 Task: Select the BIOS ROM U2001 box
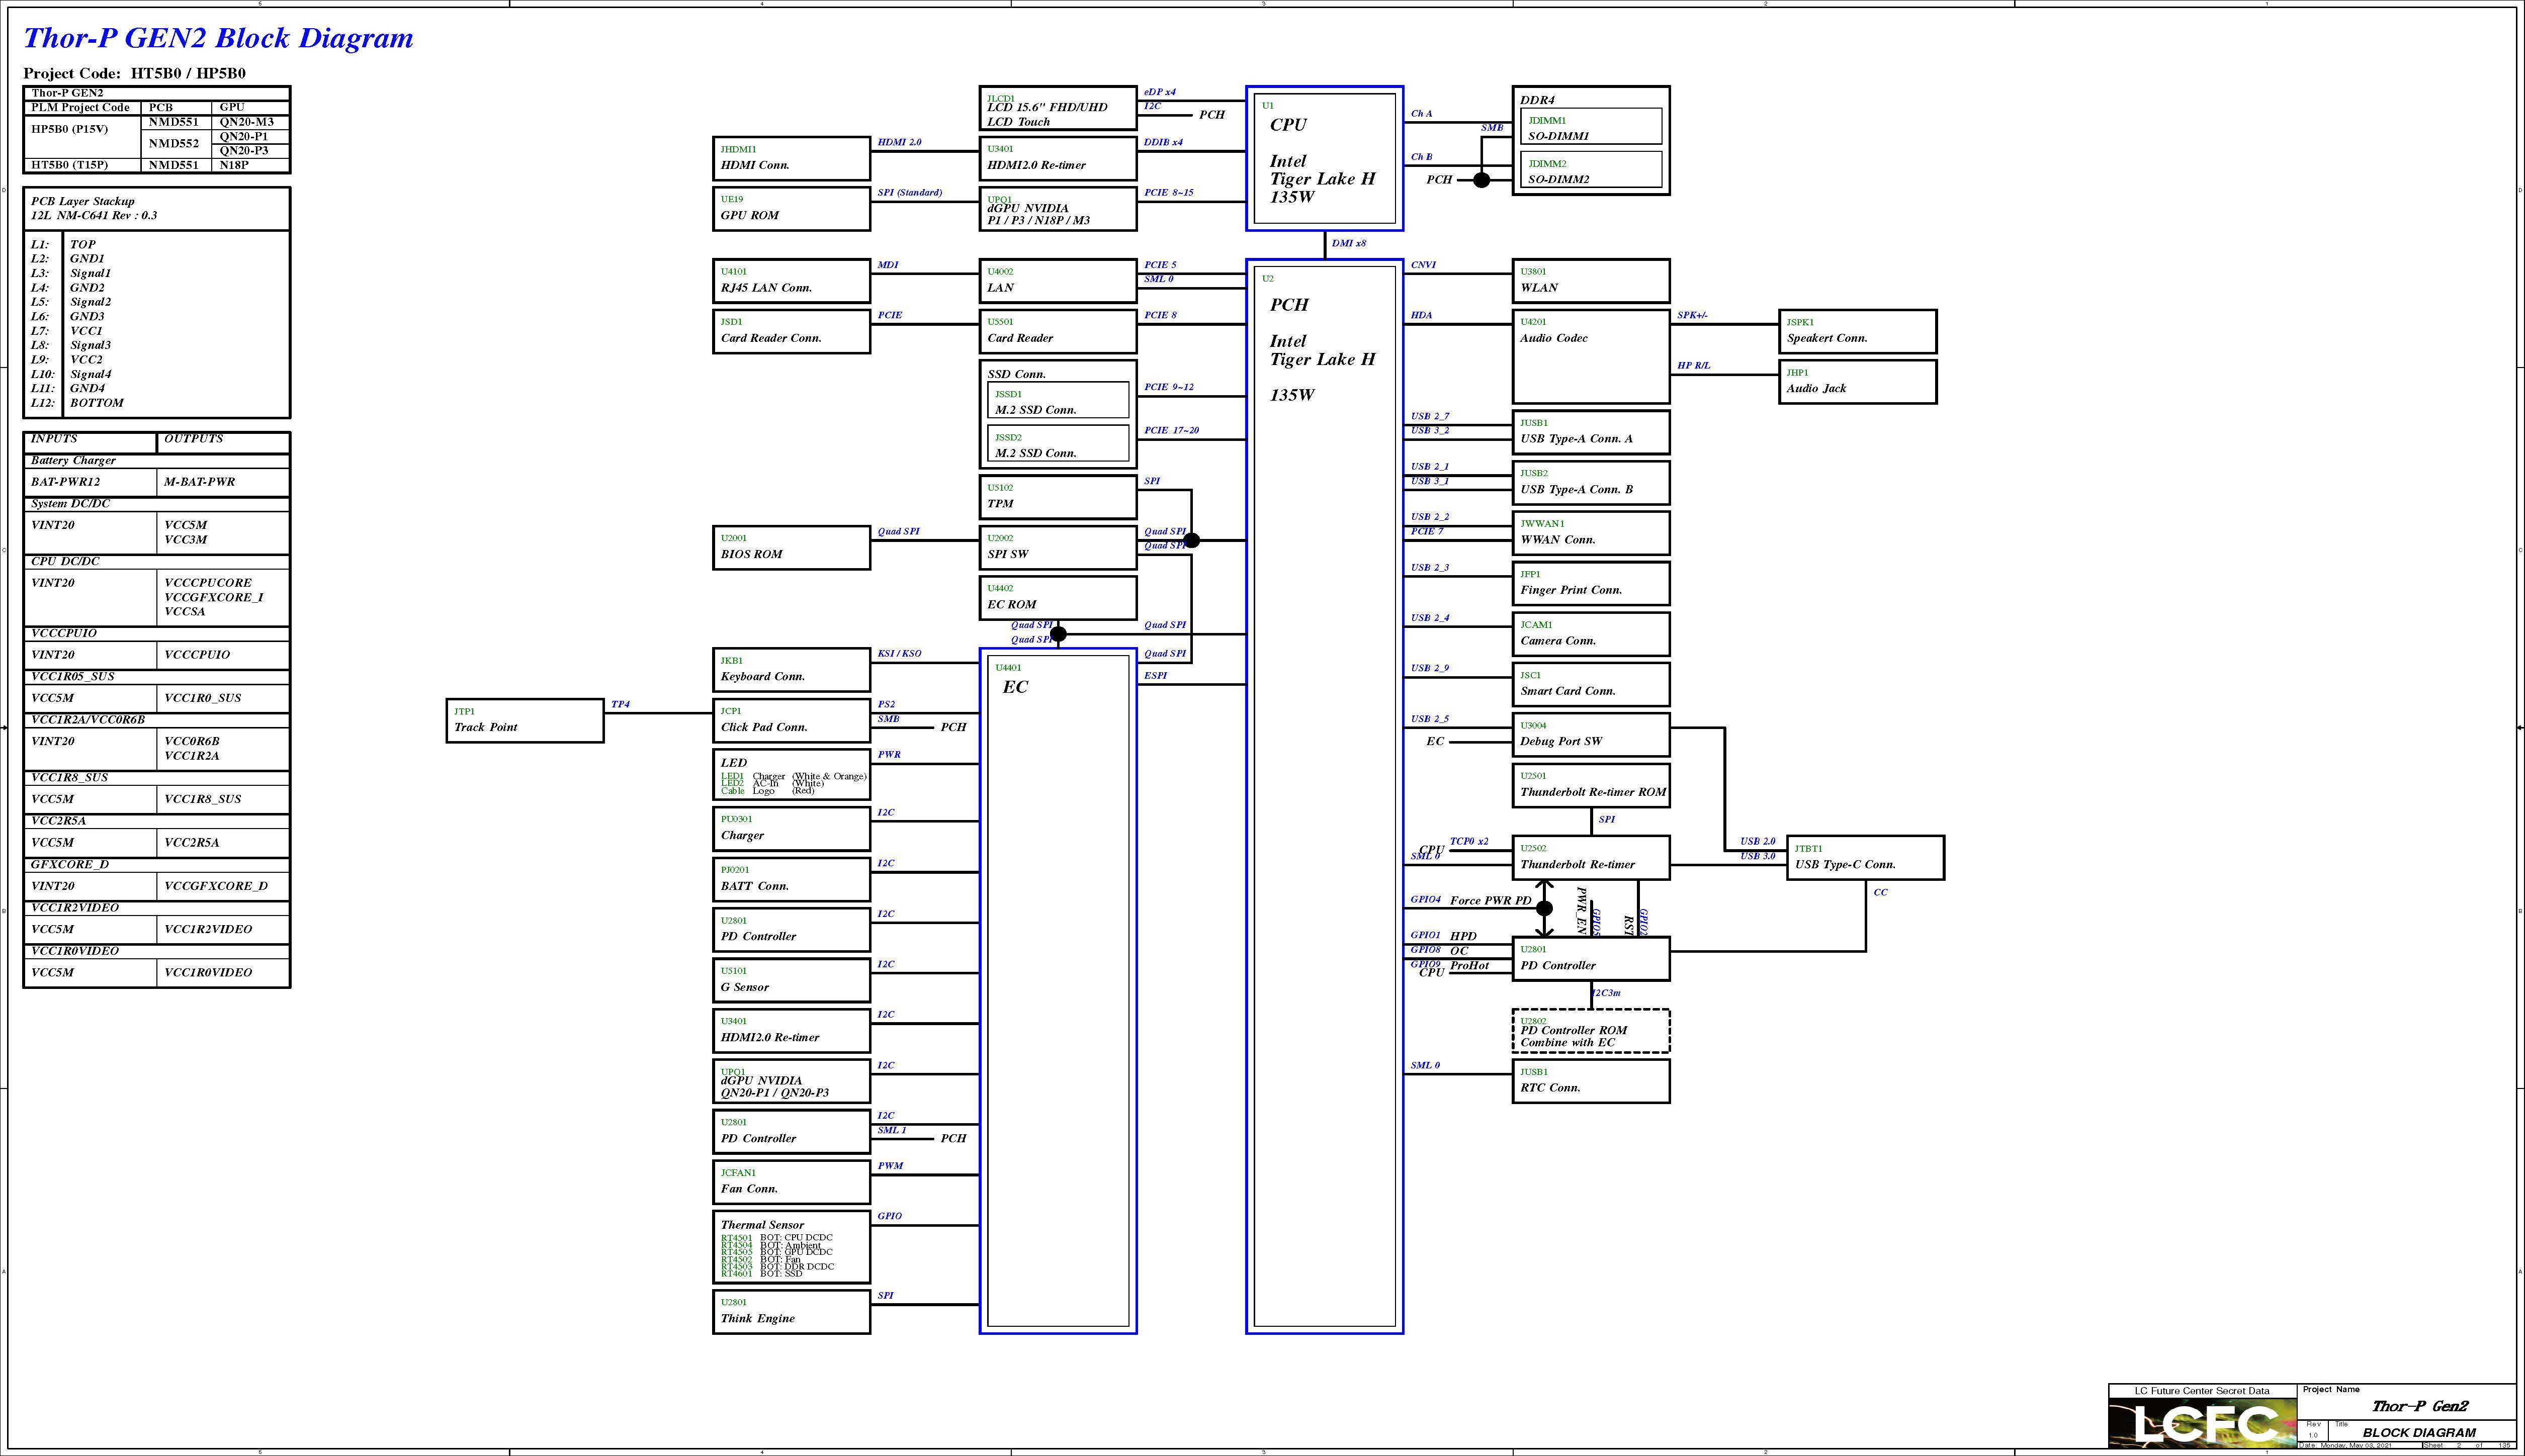791,548
